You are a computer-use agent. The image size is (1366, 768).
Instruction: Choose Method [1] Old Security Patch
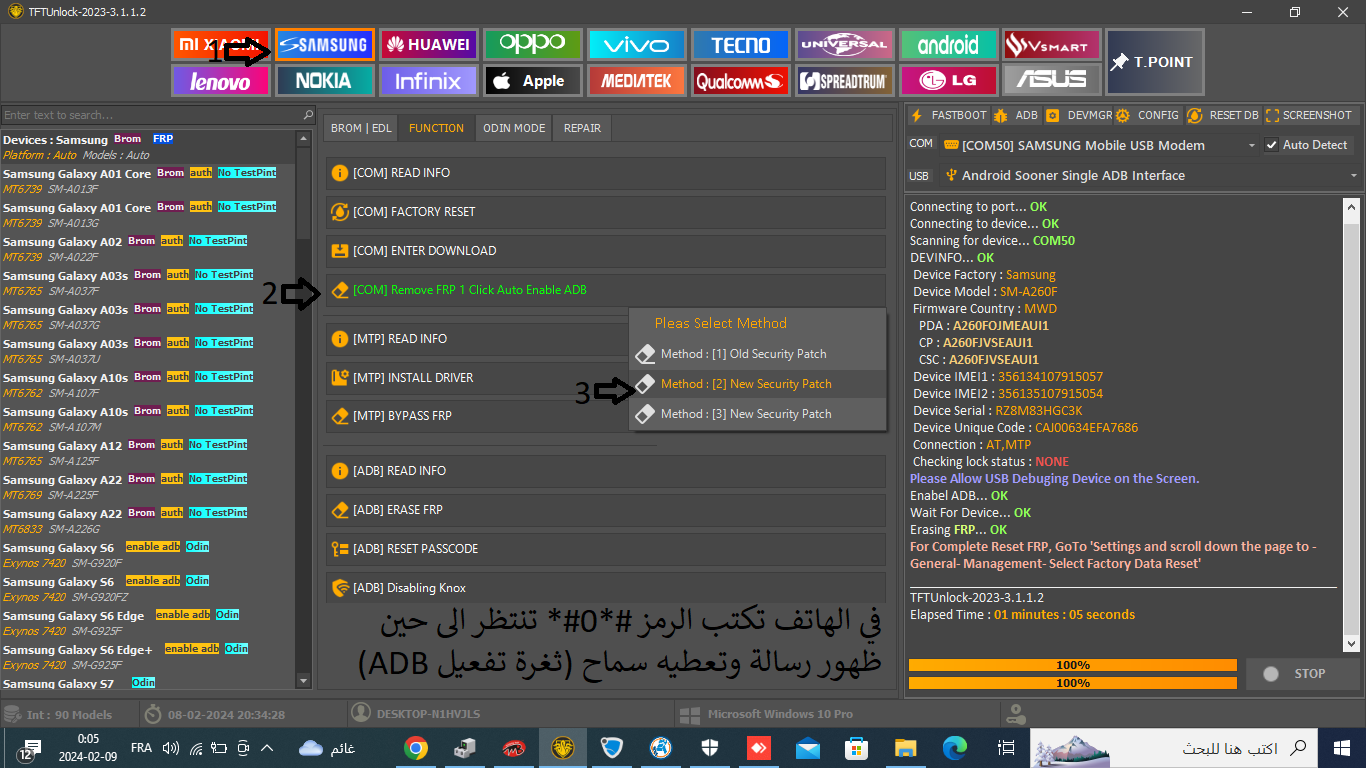click(x=757, y=354)
